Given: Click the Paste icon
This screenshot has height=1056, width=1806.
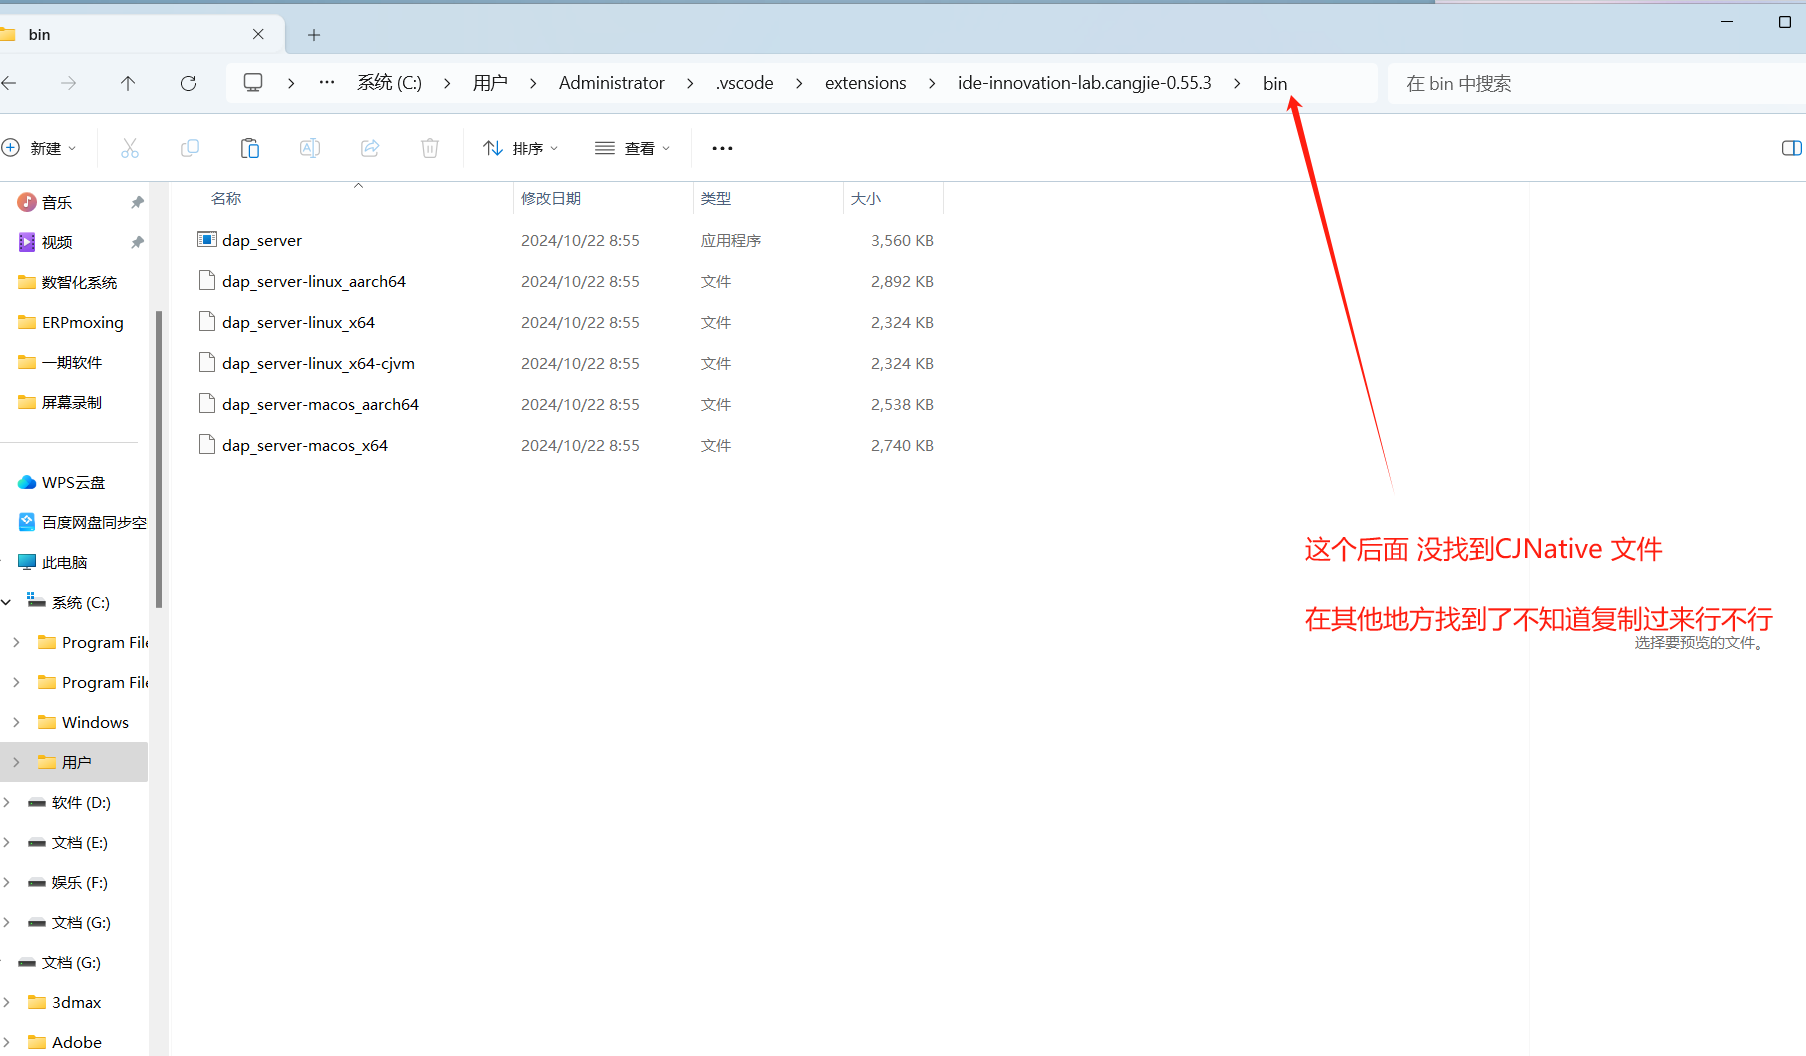Looking at the screenshot, I should coord(249,148).
